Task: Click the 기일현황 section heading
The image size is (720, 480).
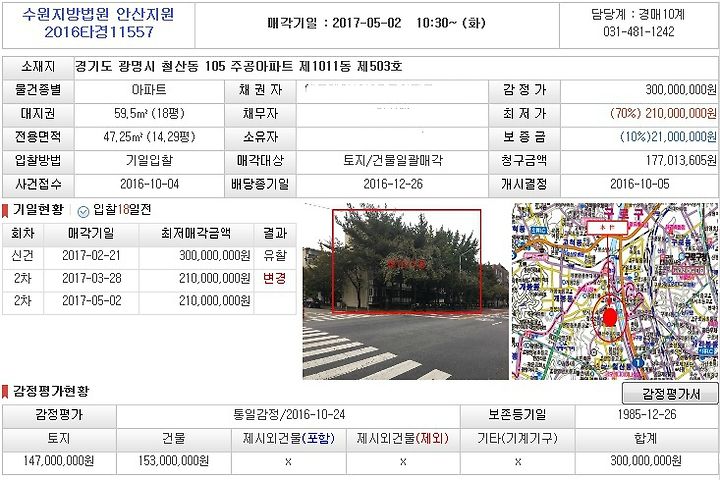Action: [38, 210]
